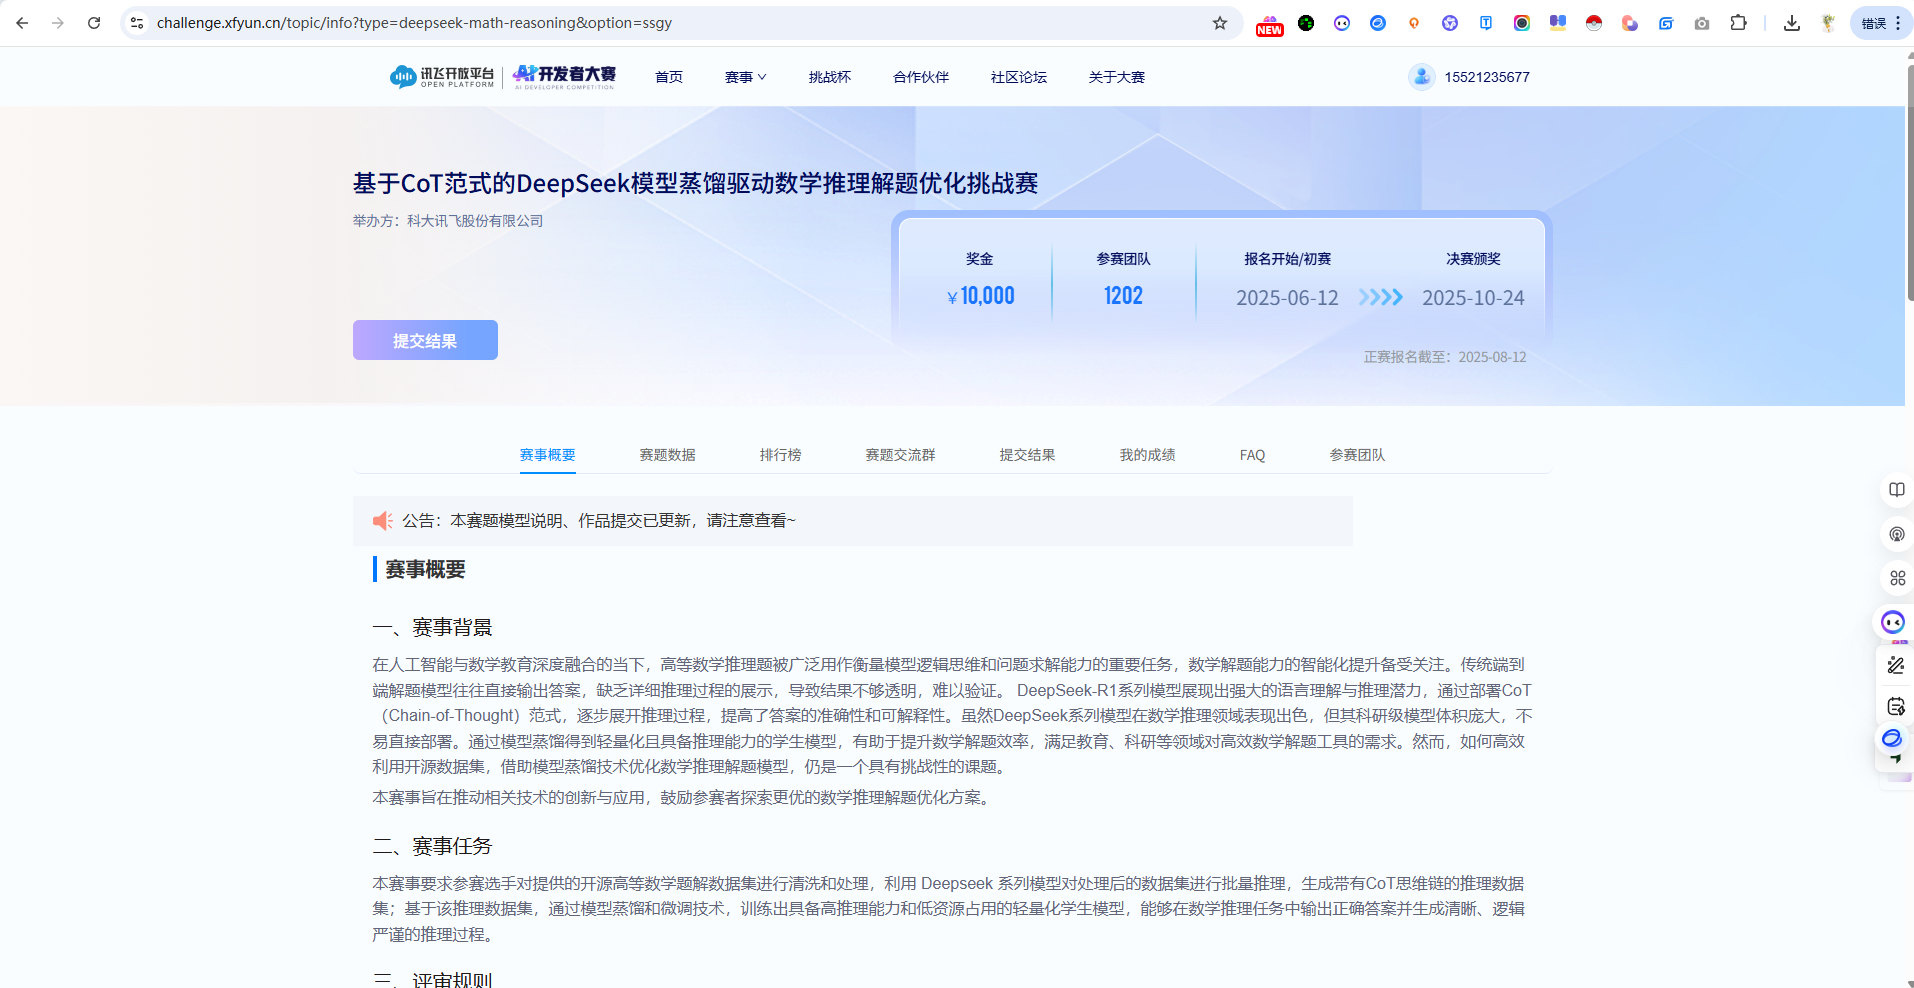Bookmark this page with the star icon

(x=1220, y=23)
